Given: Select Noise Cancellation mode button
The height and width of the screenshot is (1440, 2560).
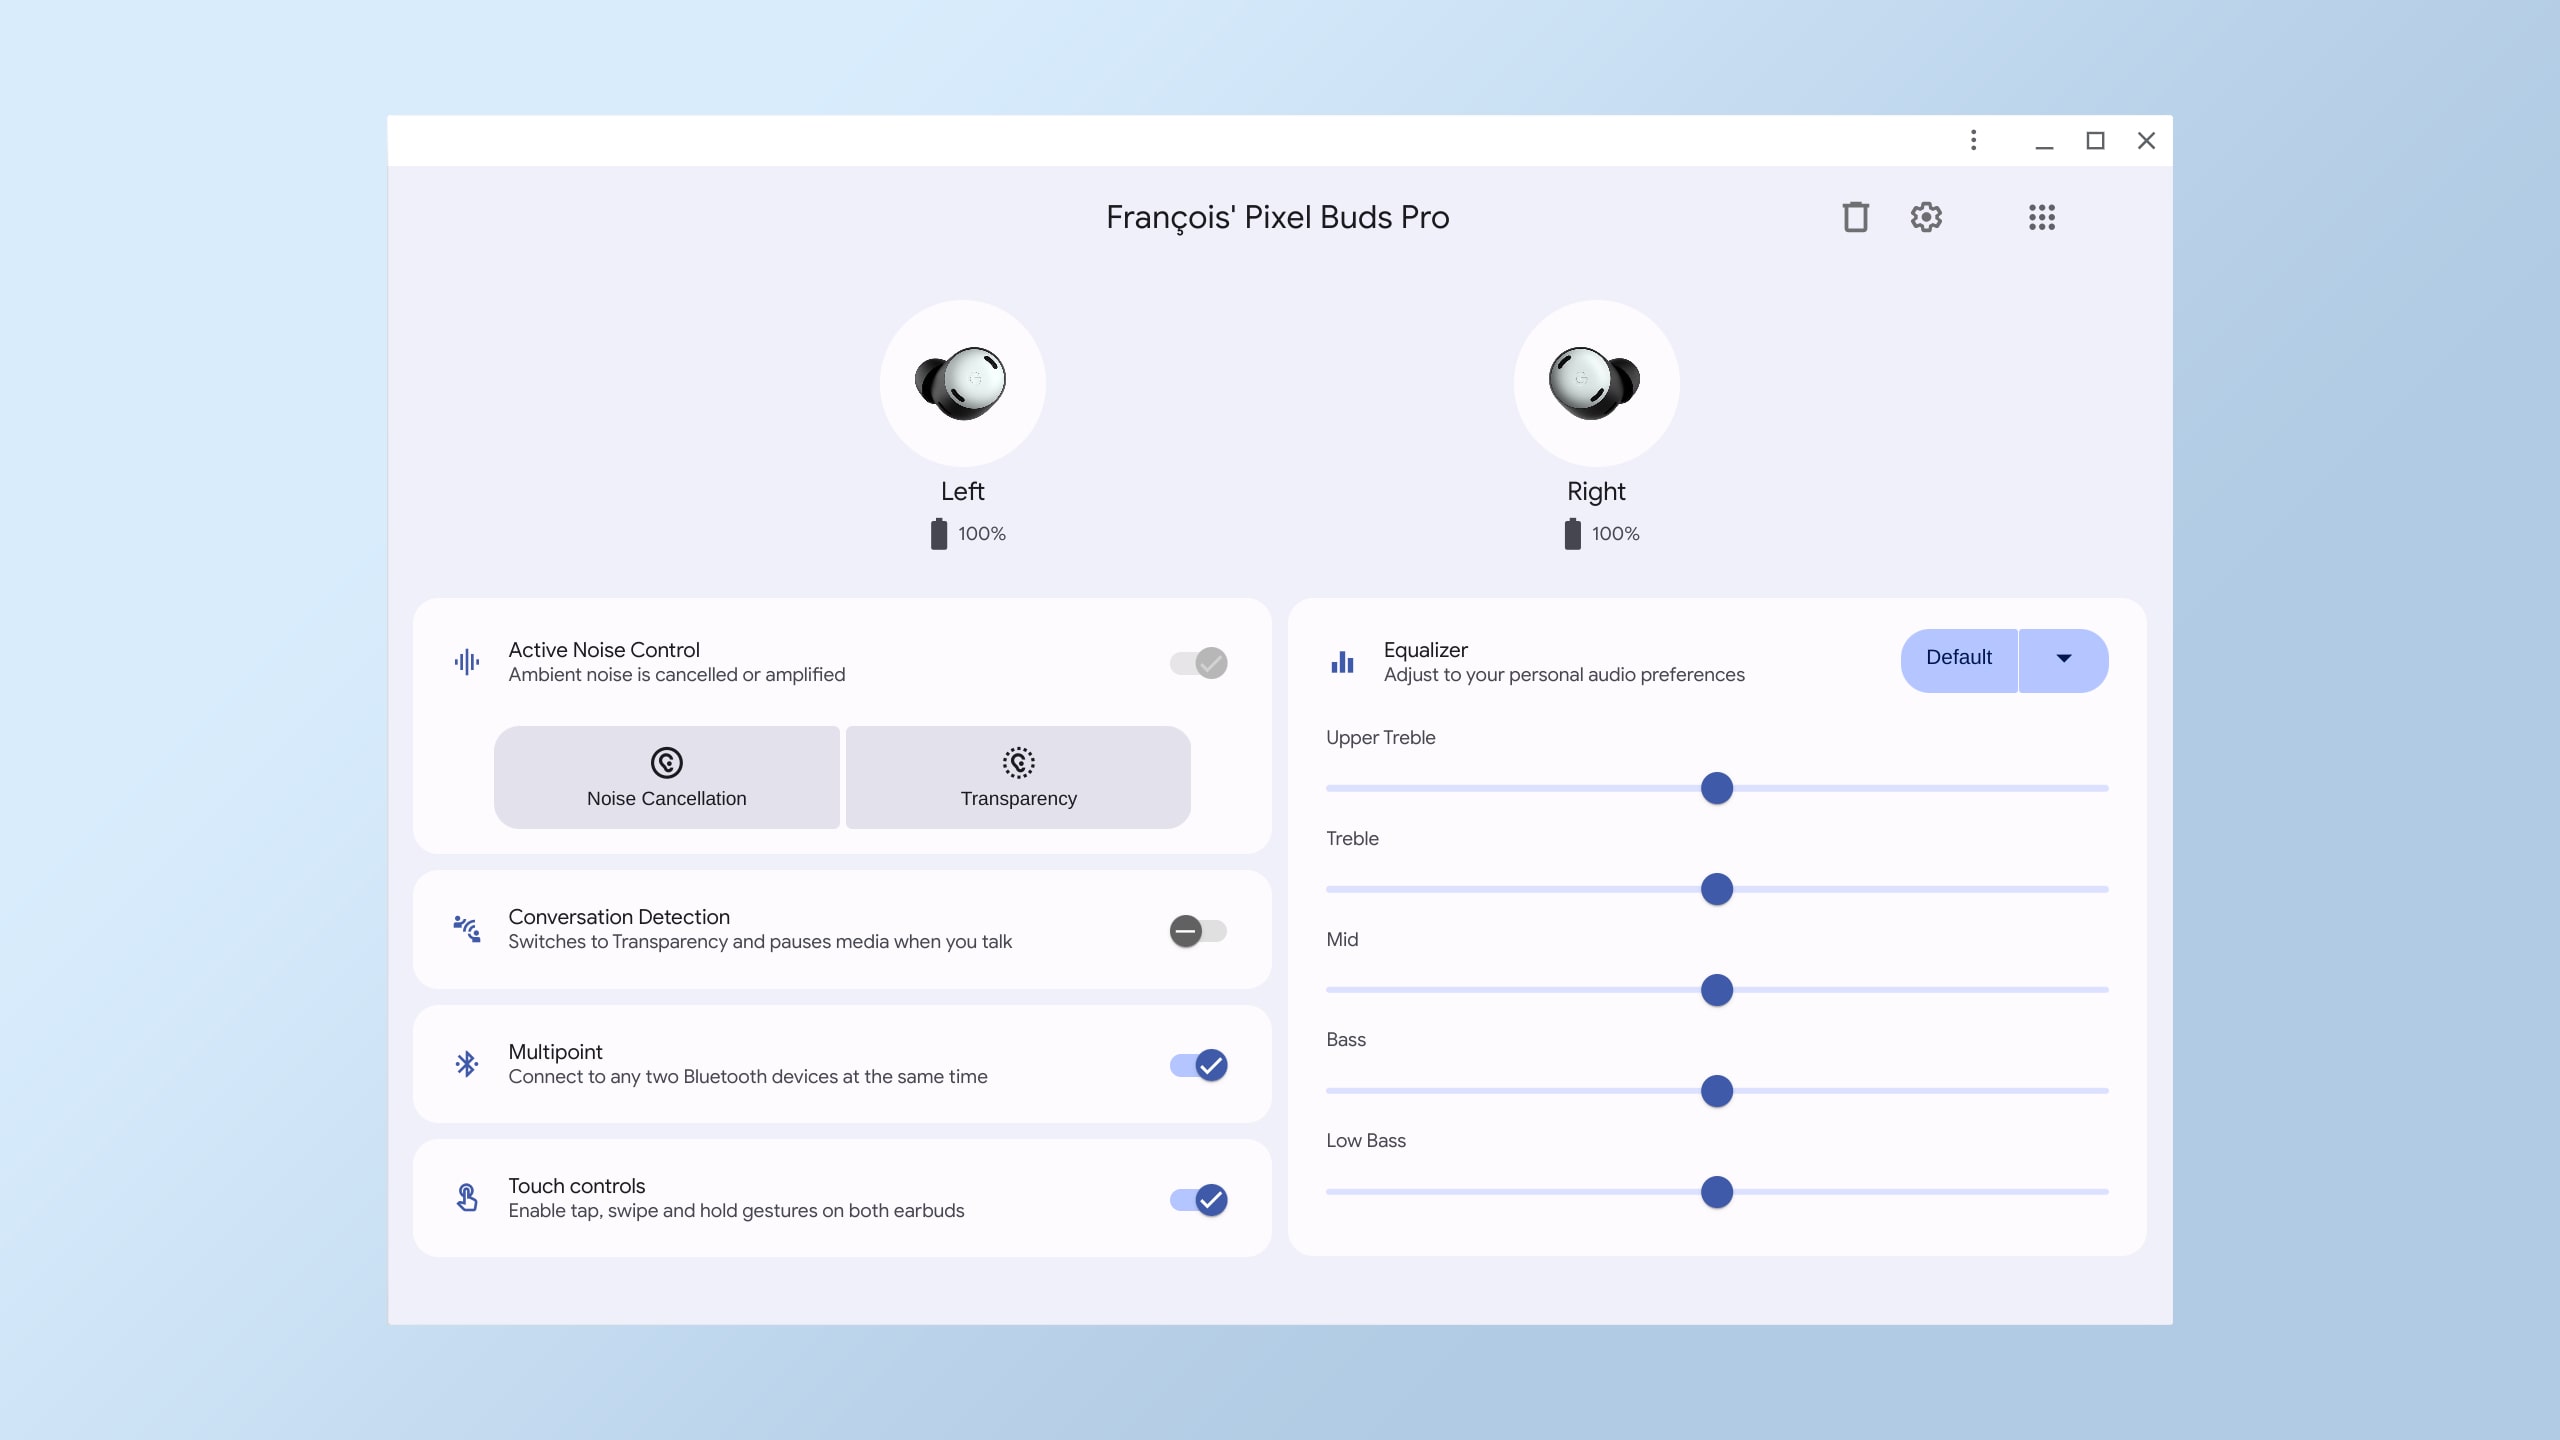Looking at the screenshot, I should pos(666,777).
